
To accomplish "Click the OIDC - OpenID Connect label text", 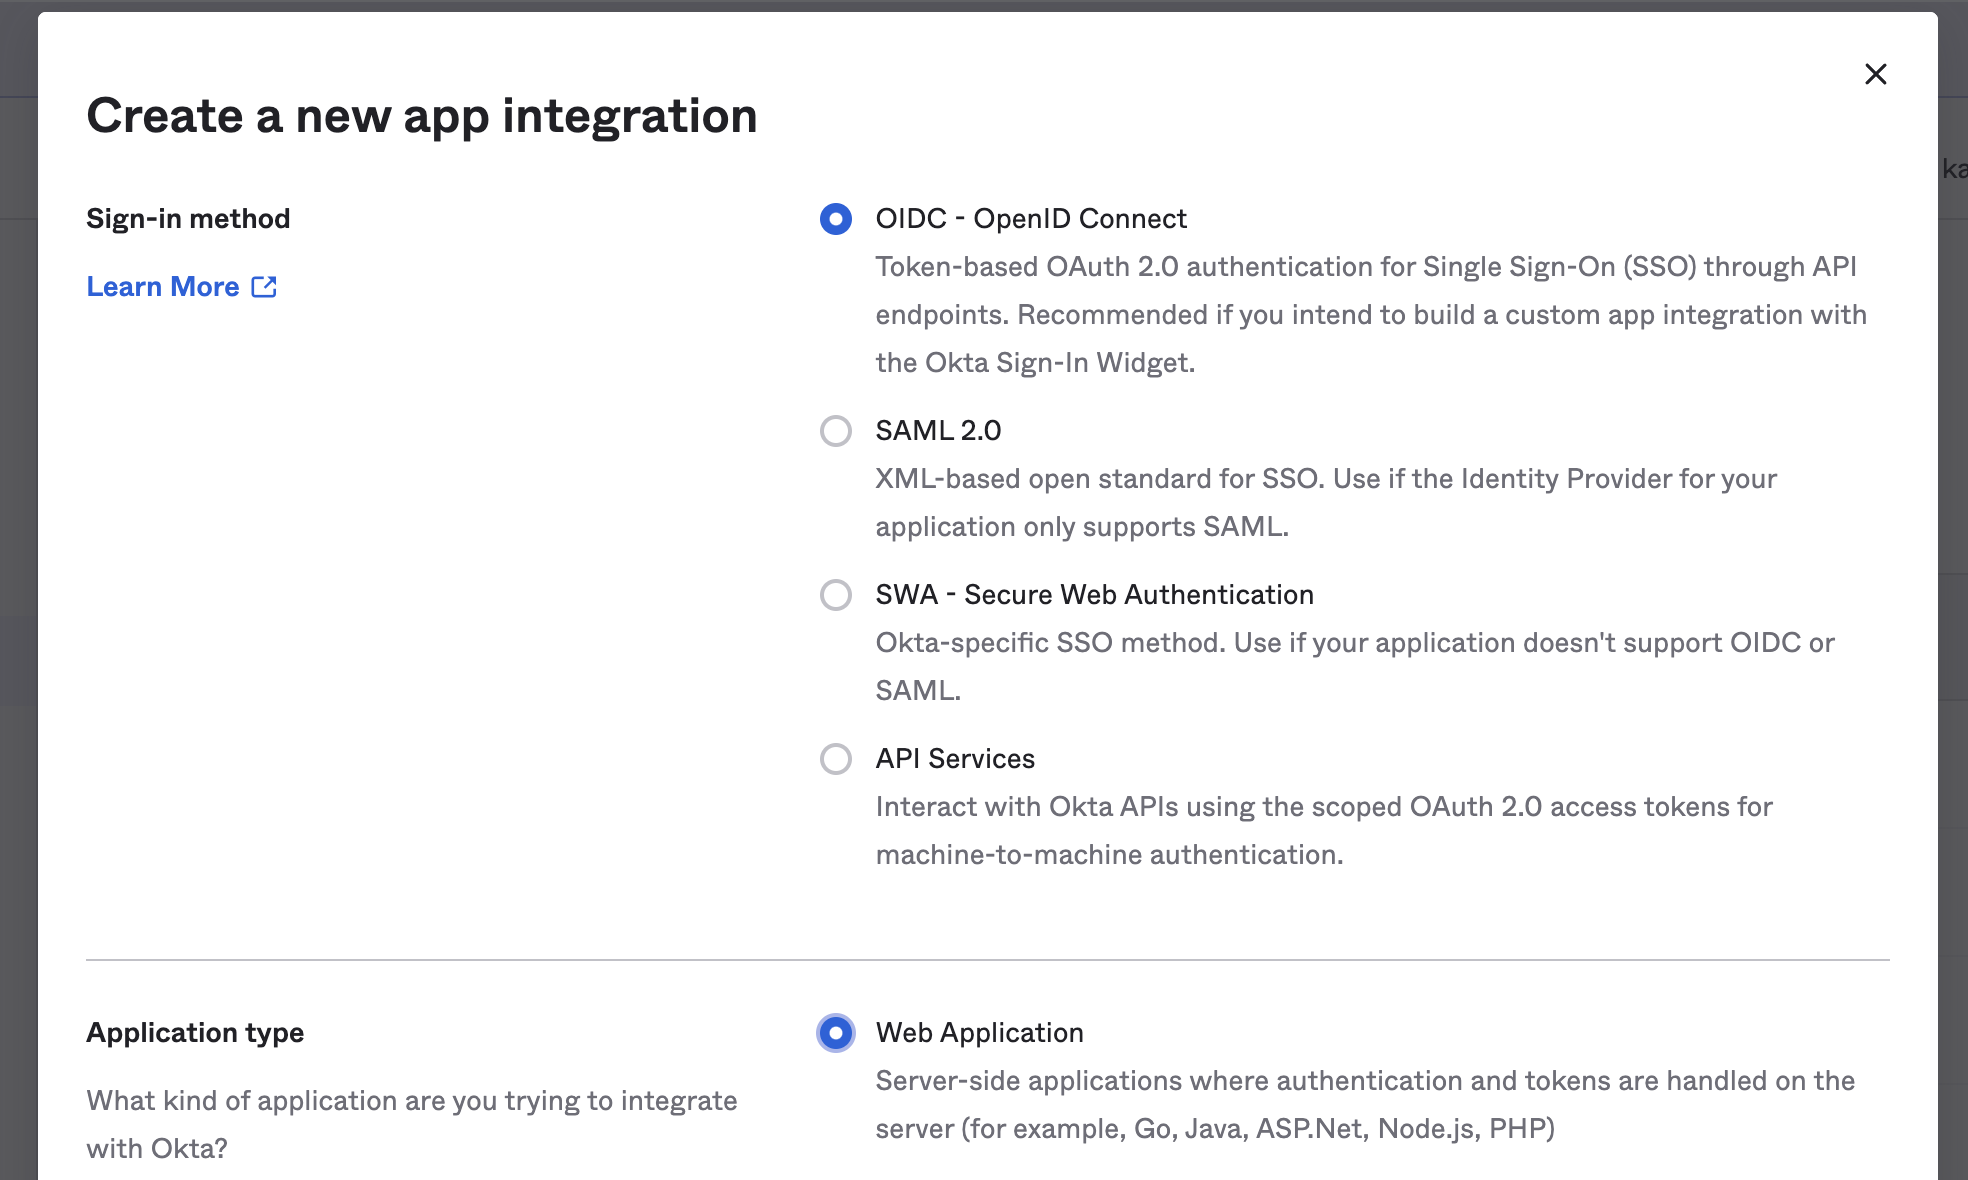I will click(x=1030, y=219).
